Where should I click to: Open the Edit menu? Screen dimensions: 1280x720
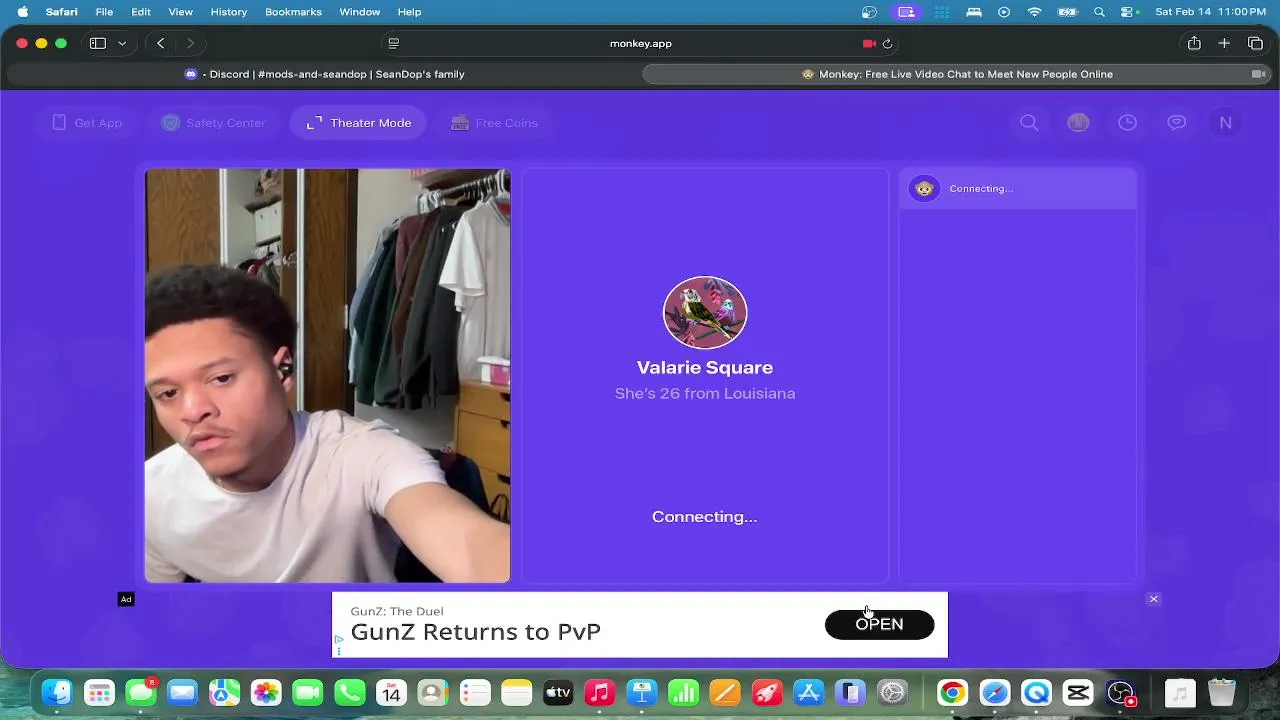141,12
